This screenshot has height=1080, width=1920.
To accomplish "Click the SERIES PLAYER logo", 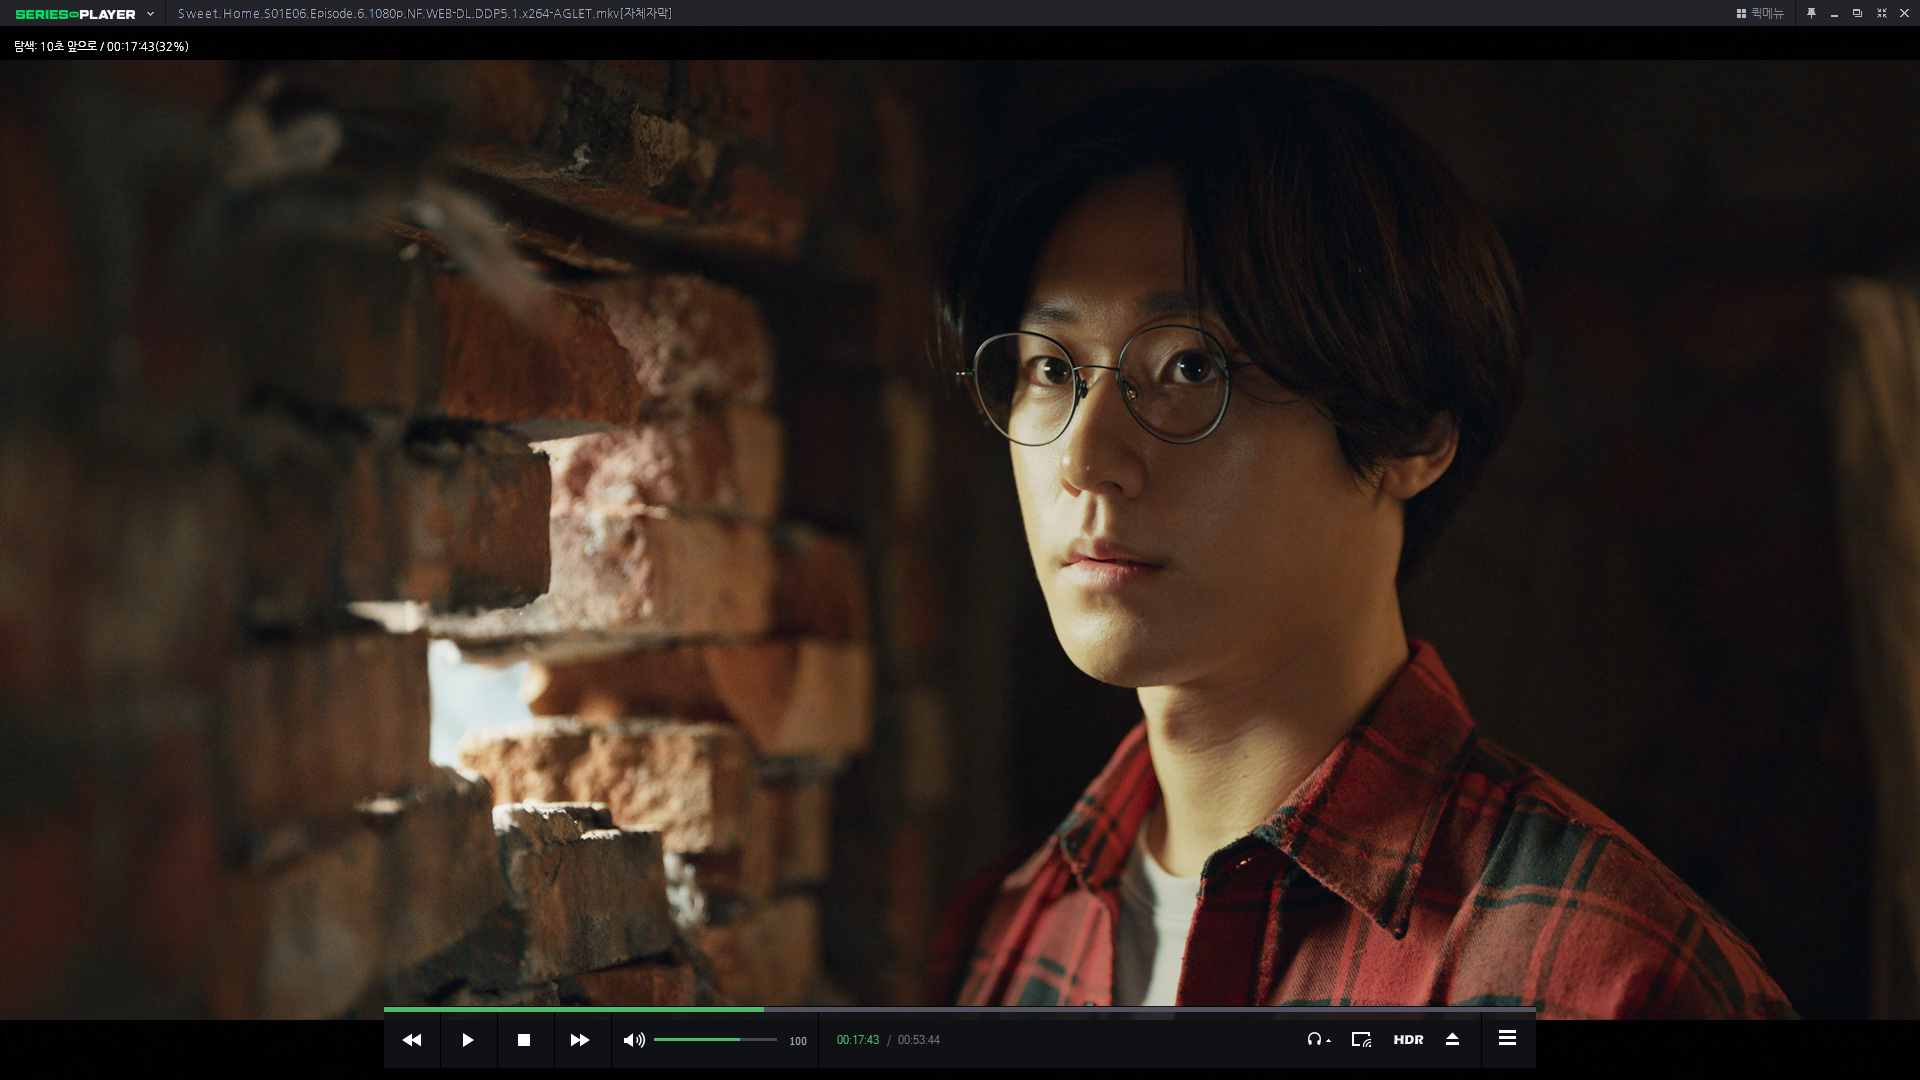I will point(75,14).
